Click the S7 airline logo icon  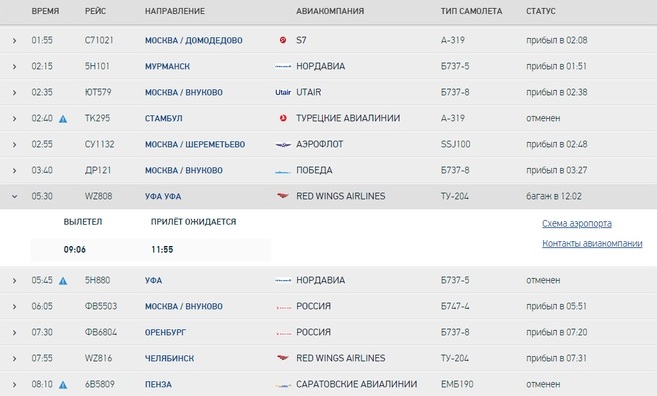283,40
